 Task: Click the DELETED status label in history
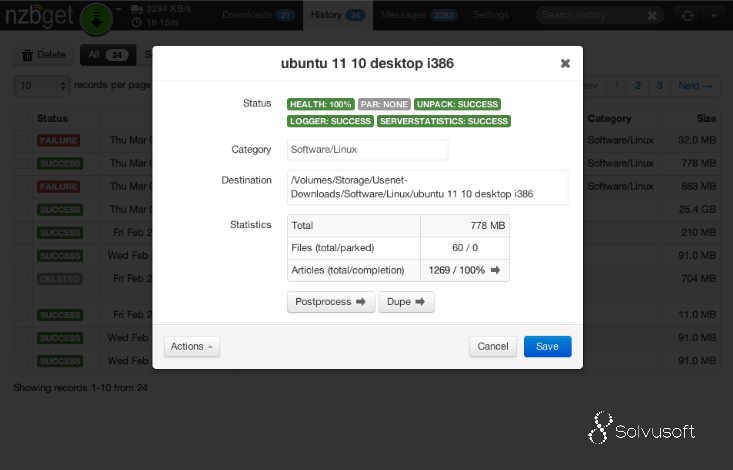tap(60, 279)
